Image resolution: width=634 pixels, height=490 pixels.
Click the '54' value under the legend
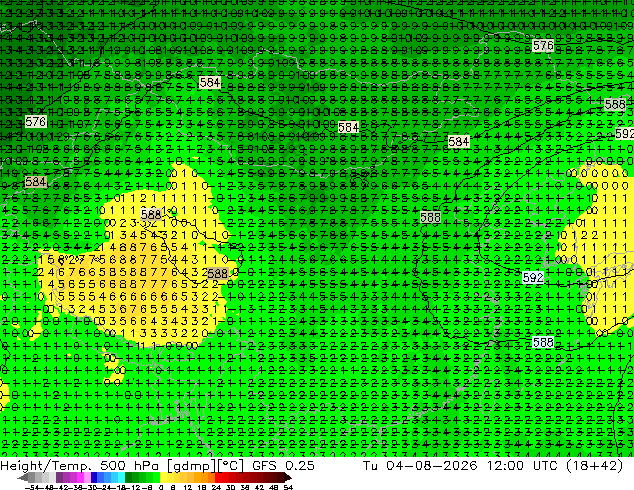point(287,487)
